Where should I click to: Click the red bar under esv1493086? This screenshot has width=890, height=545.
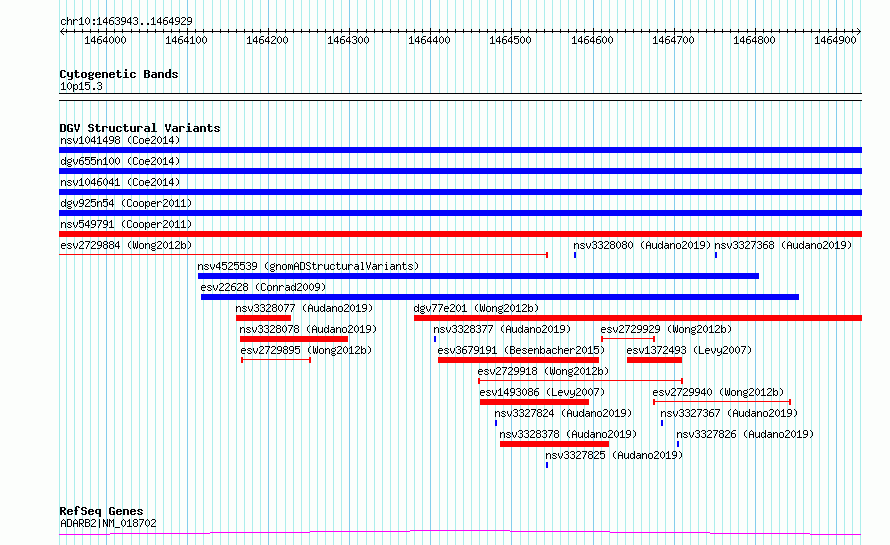pyautogui.click(x=534, y=402)
